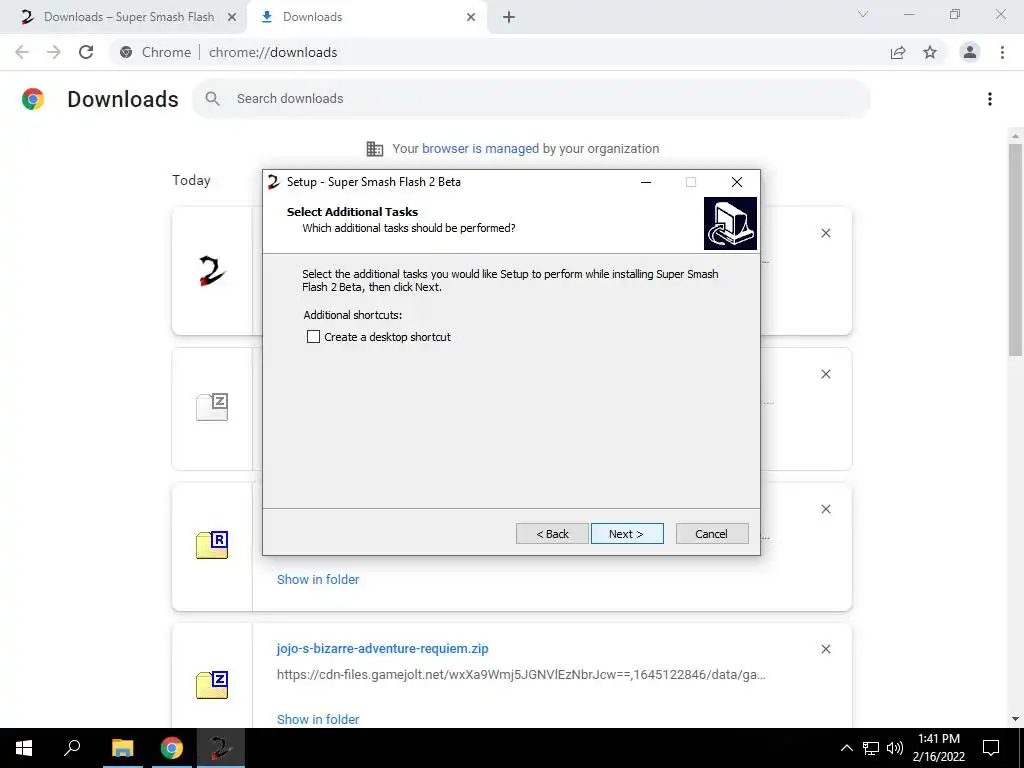Click the search magnifier in Downloads

coord(212,99)
